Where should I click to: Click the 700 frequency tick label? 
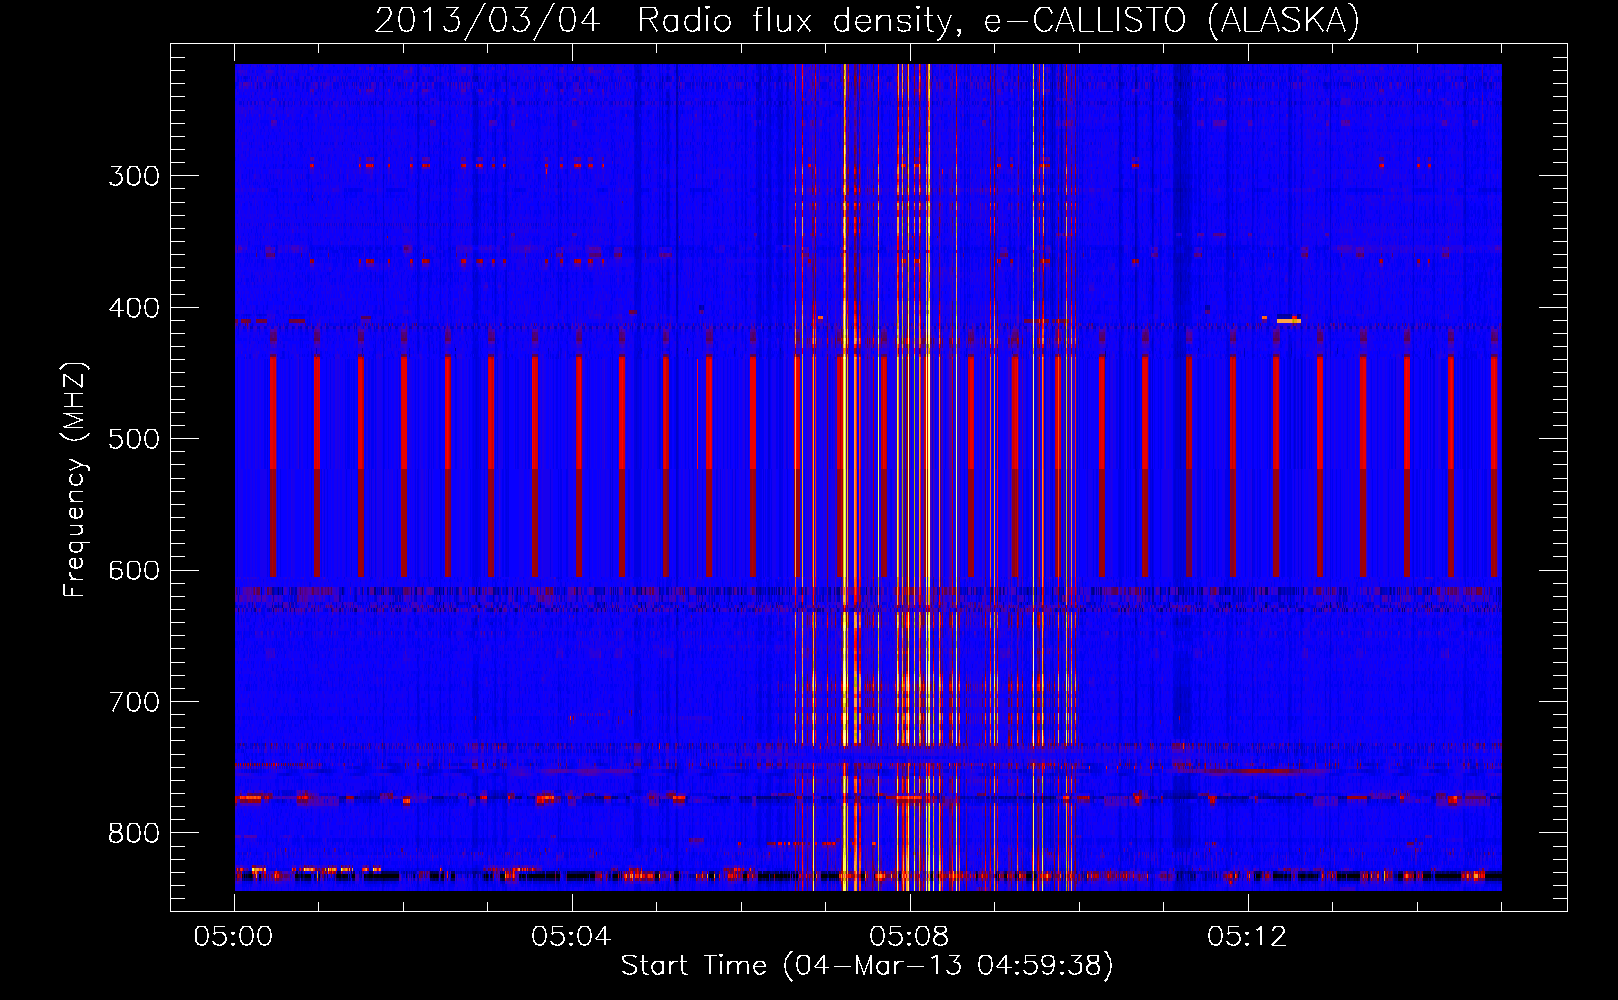(134, 703)
